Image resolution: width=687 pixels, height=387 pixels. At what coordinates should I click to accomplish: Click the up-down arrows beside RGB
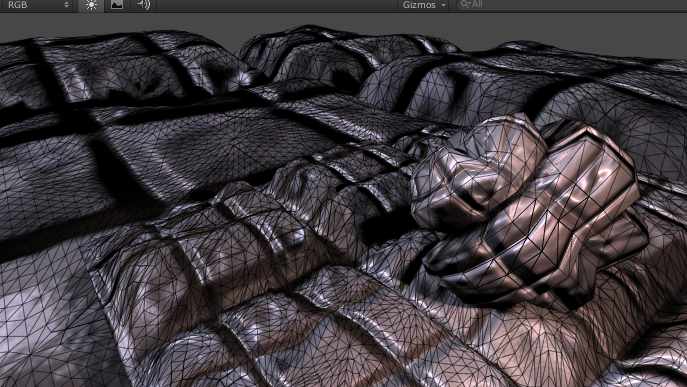67,5
